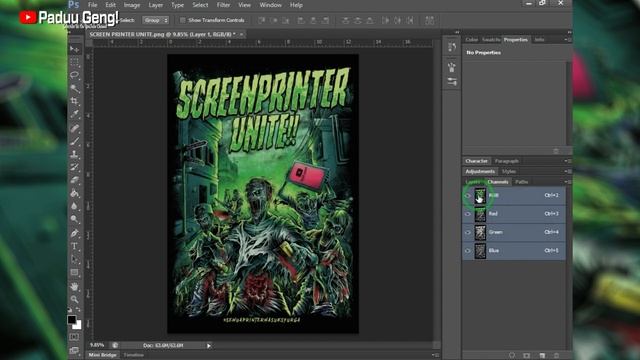Enable Show Transform Controls checkbox
Screen dimensions: 640x360
tap(182, 20)
